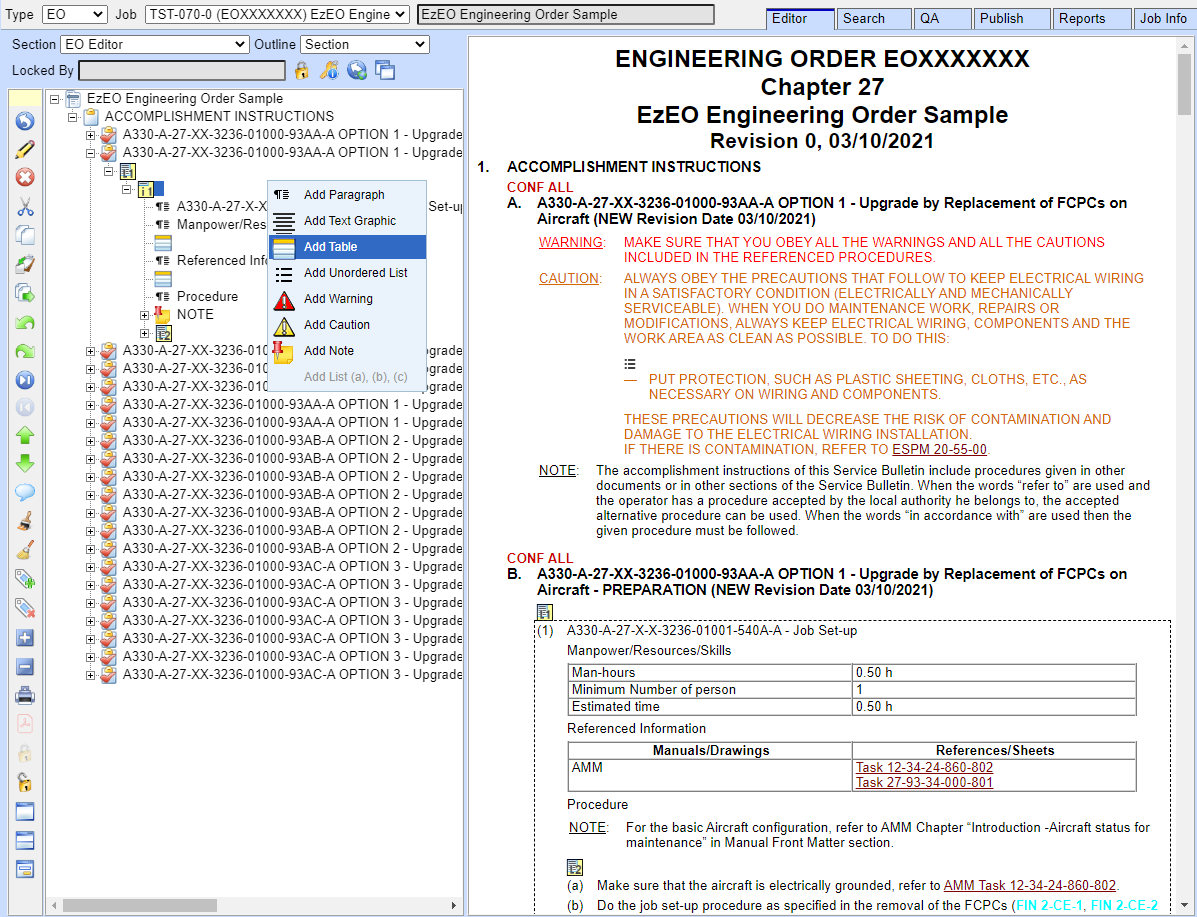Click the single-pane window layout icon
The image size is (1197, 917).
click(x=25, y=812)
